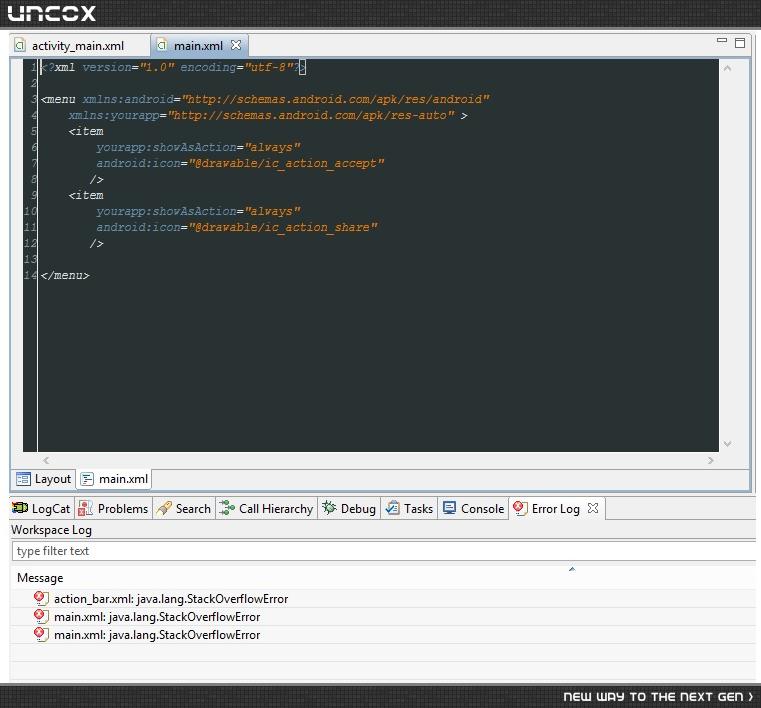Viewport: 761px width, 708px height.
Task: Click the horizontal scroll right arrow
Action: 711,460
